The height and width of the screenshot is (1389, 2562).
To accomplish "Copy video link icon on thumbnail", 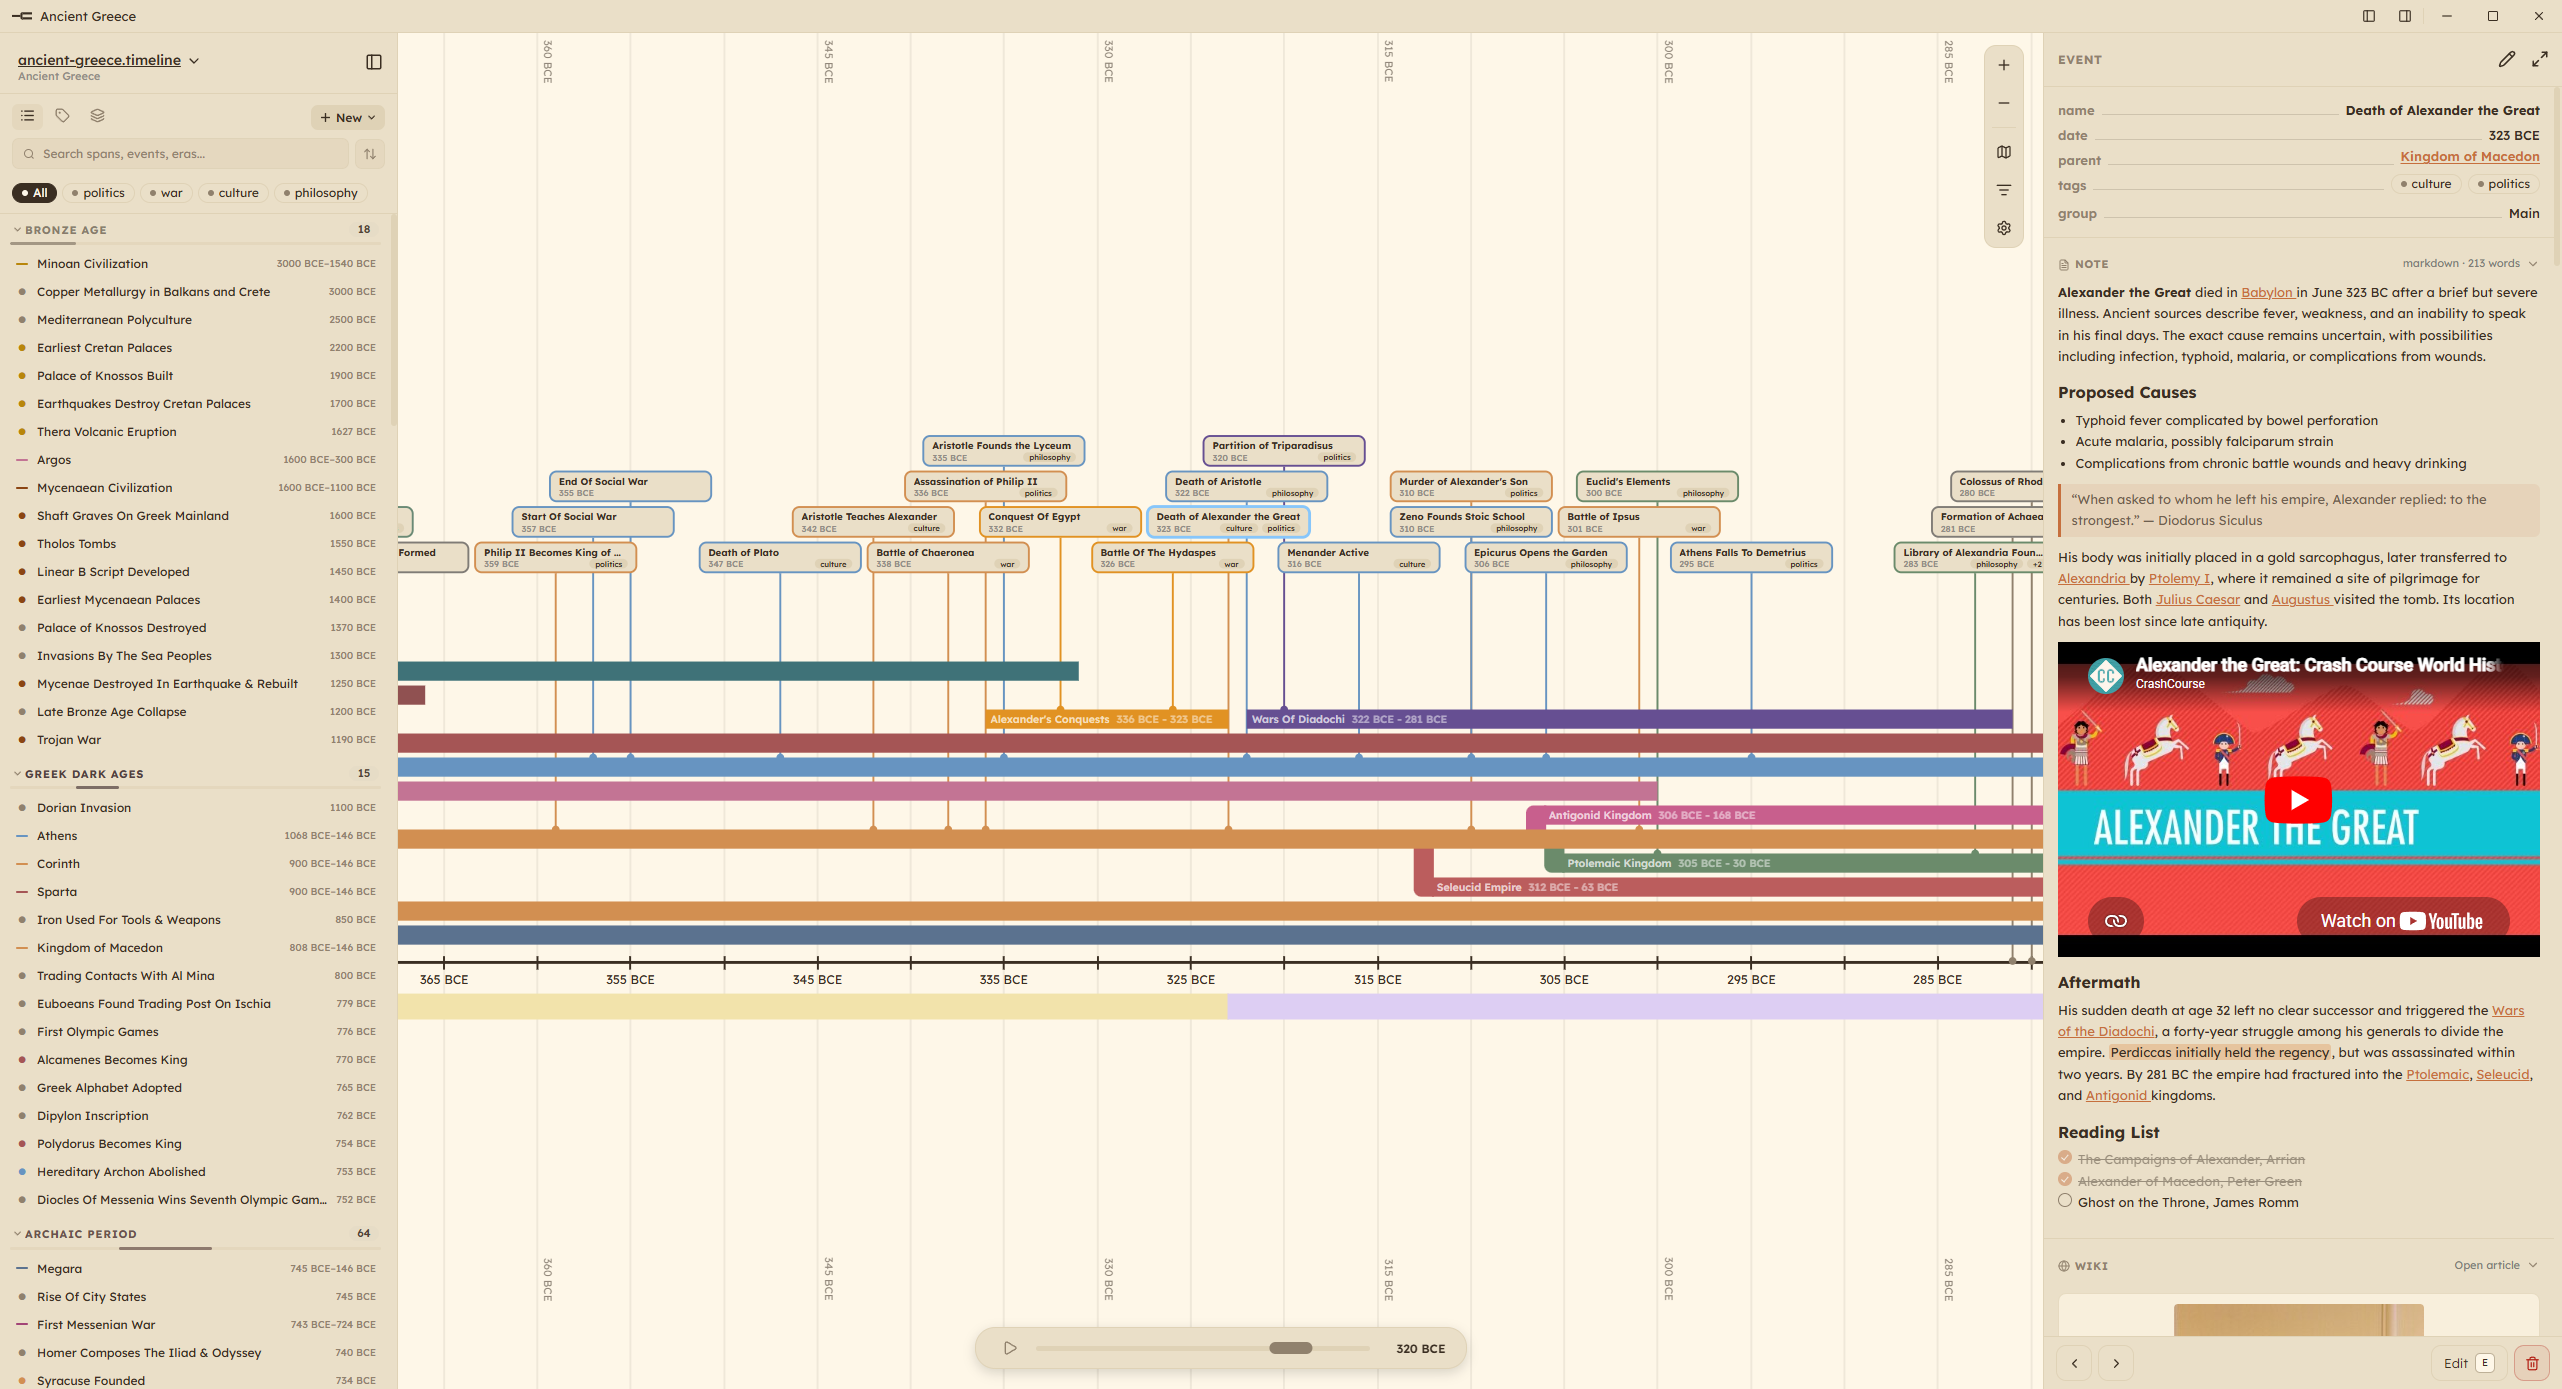I will click(x=2116, y=921).
